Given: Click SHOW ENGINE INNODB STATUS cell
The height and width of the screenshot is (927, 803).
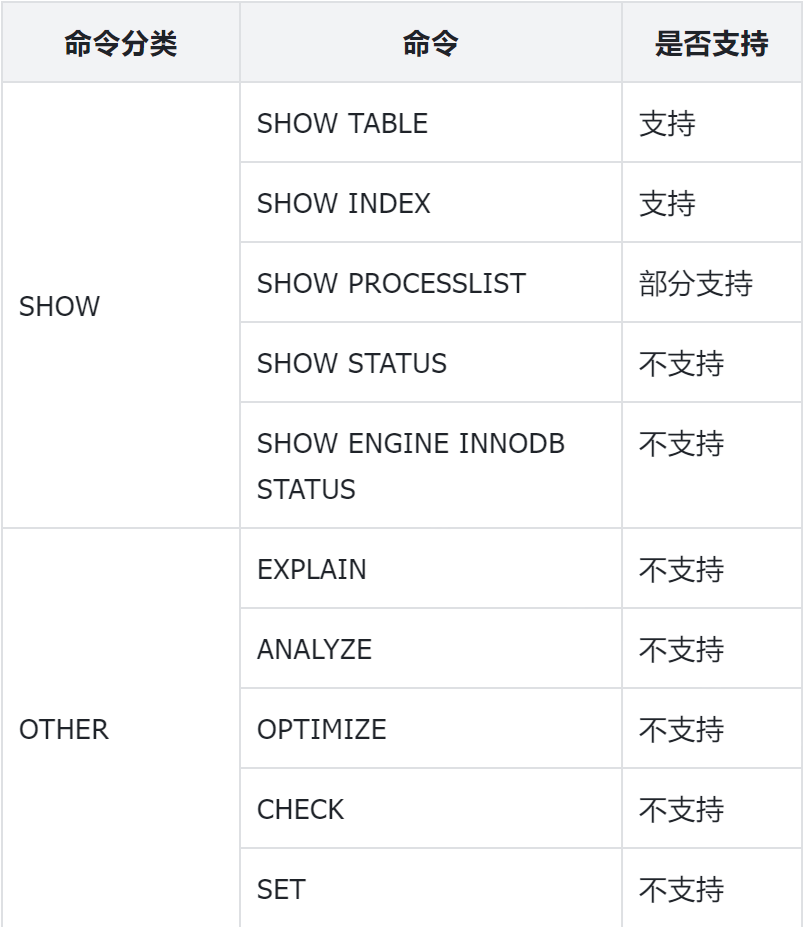Looking at the screenshot, I should pos(410,466).
